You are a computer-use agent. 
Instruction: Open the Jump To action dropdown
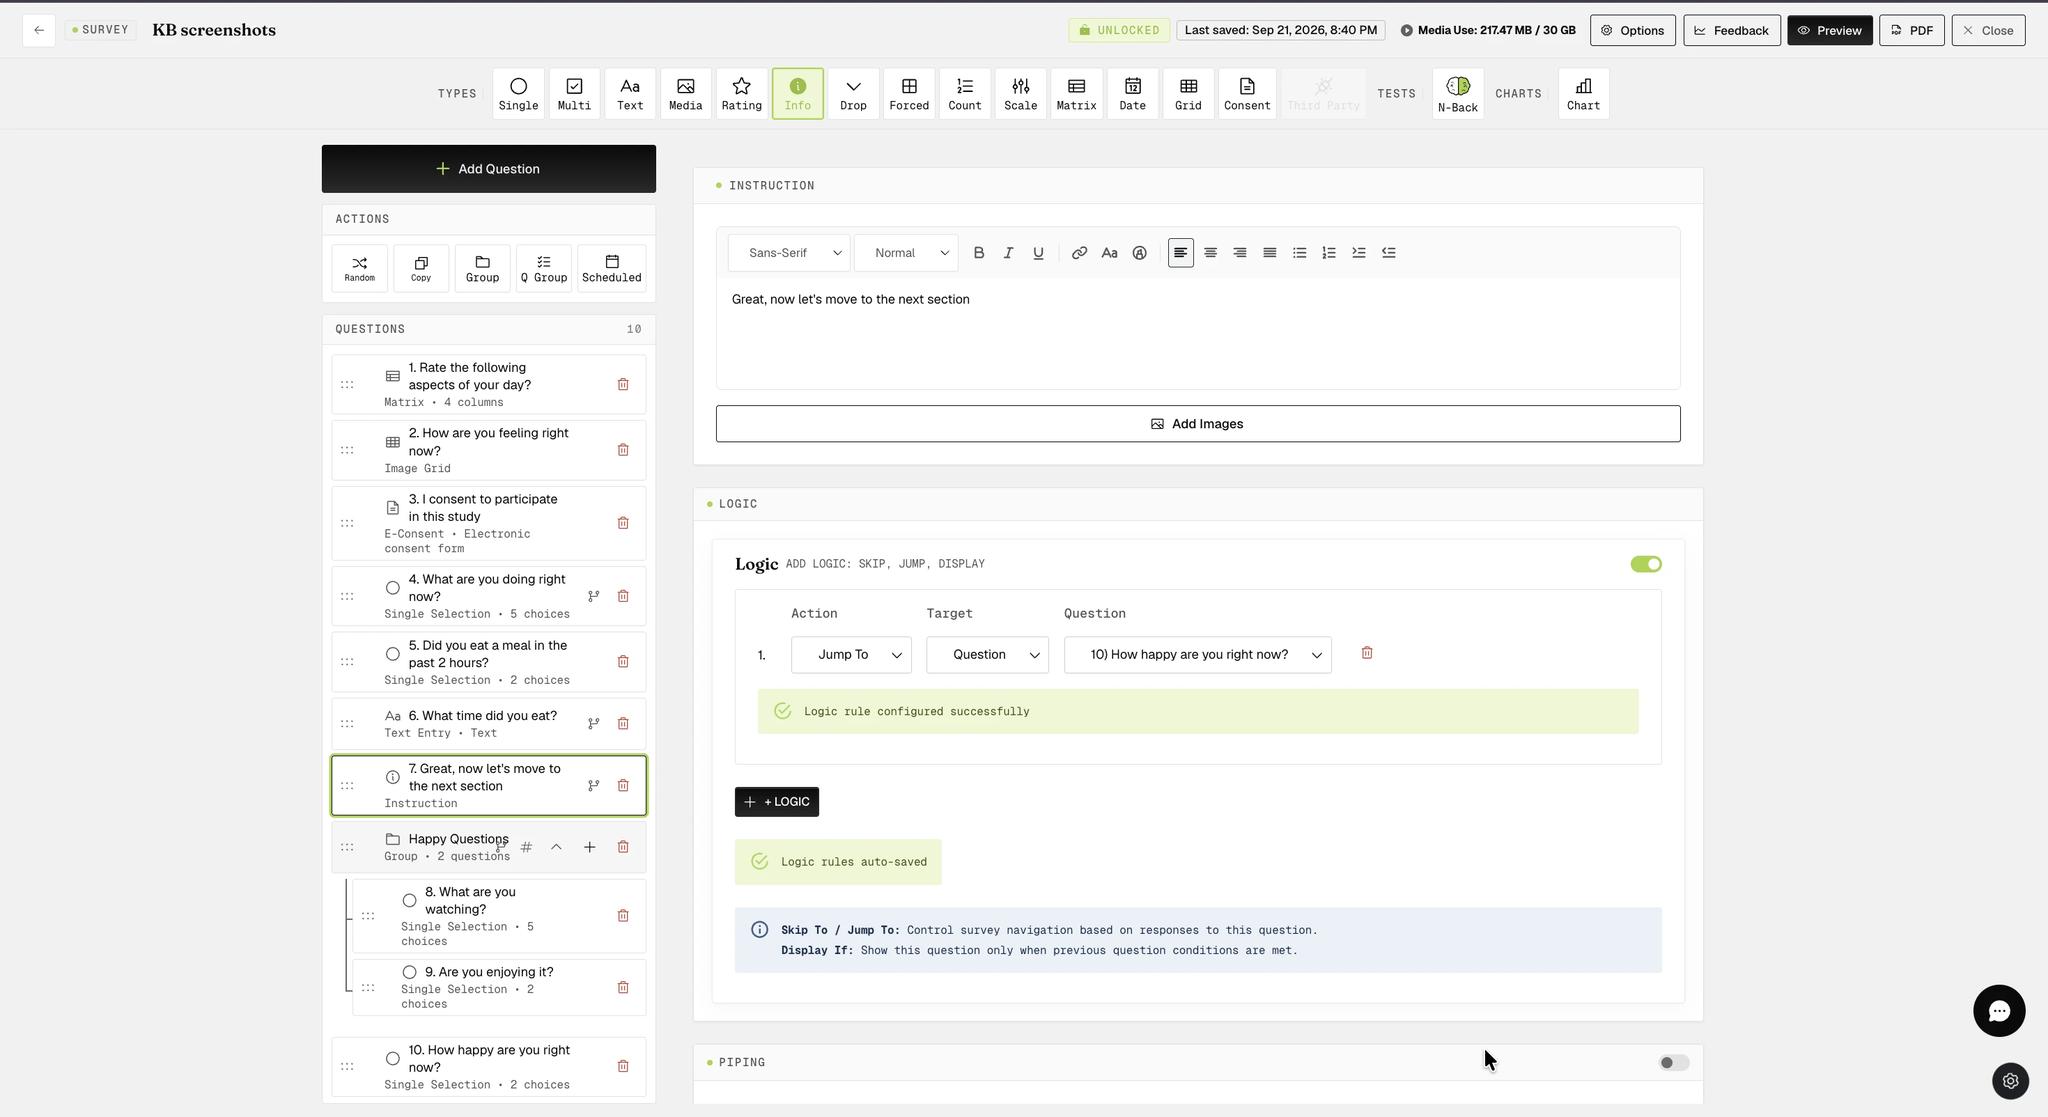pyautogui.click(x=851, y=655)
